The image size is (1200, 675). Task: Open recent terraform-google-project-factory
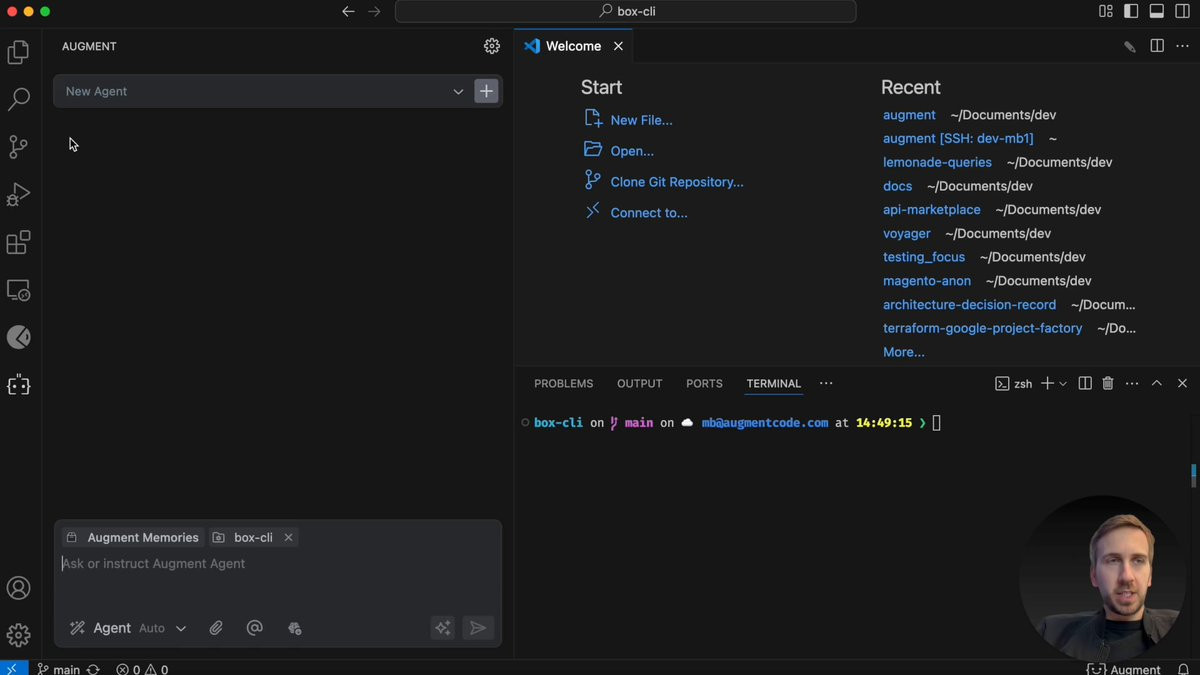tap(982, 328)
